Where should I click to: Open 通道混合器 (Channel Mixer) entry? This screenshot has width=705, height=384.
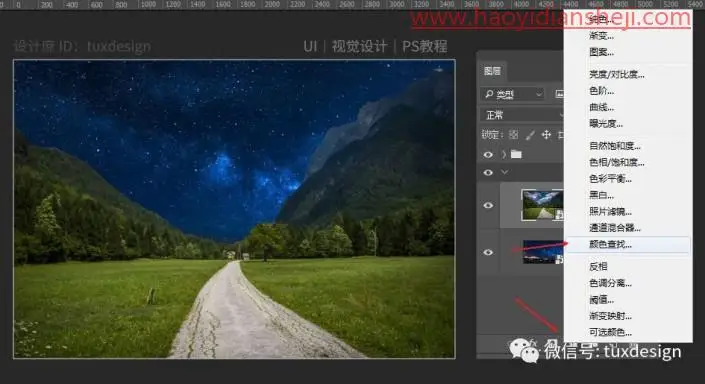click(615, 228)
